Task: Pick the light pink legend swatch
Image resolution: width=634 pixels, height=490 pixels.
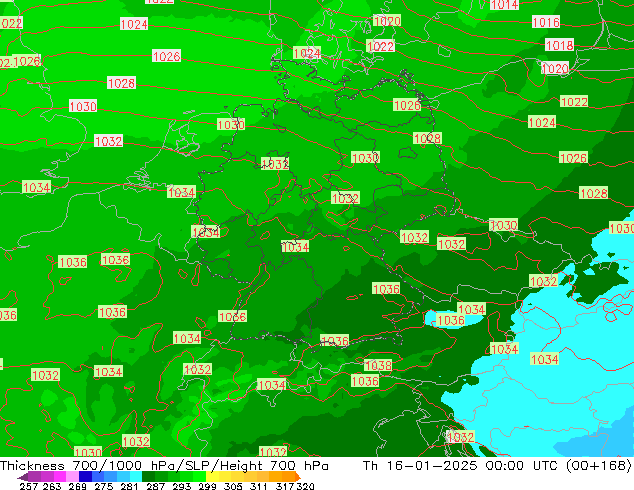Action: click(x=72, y=476)
